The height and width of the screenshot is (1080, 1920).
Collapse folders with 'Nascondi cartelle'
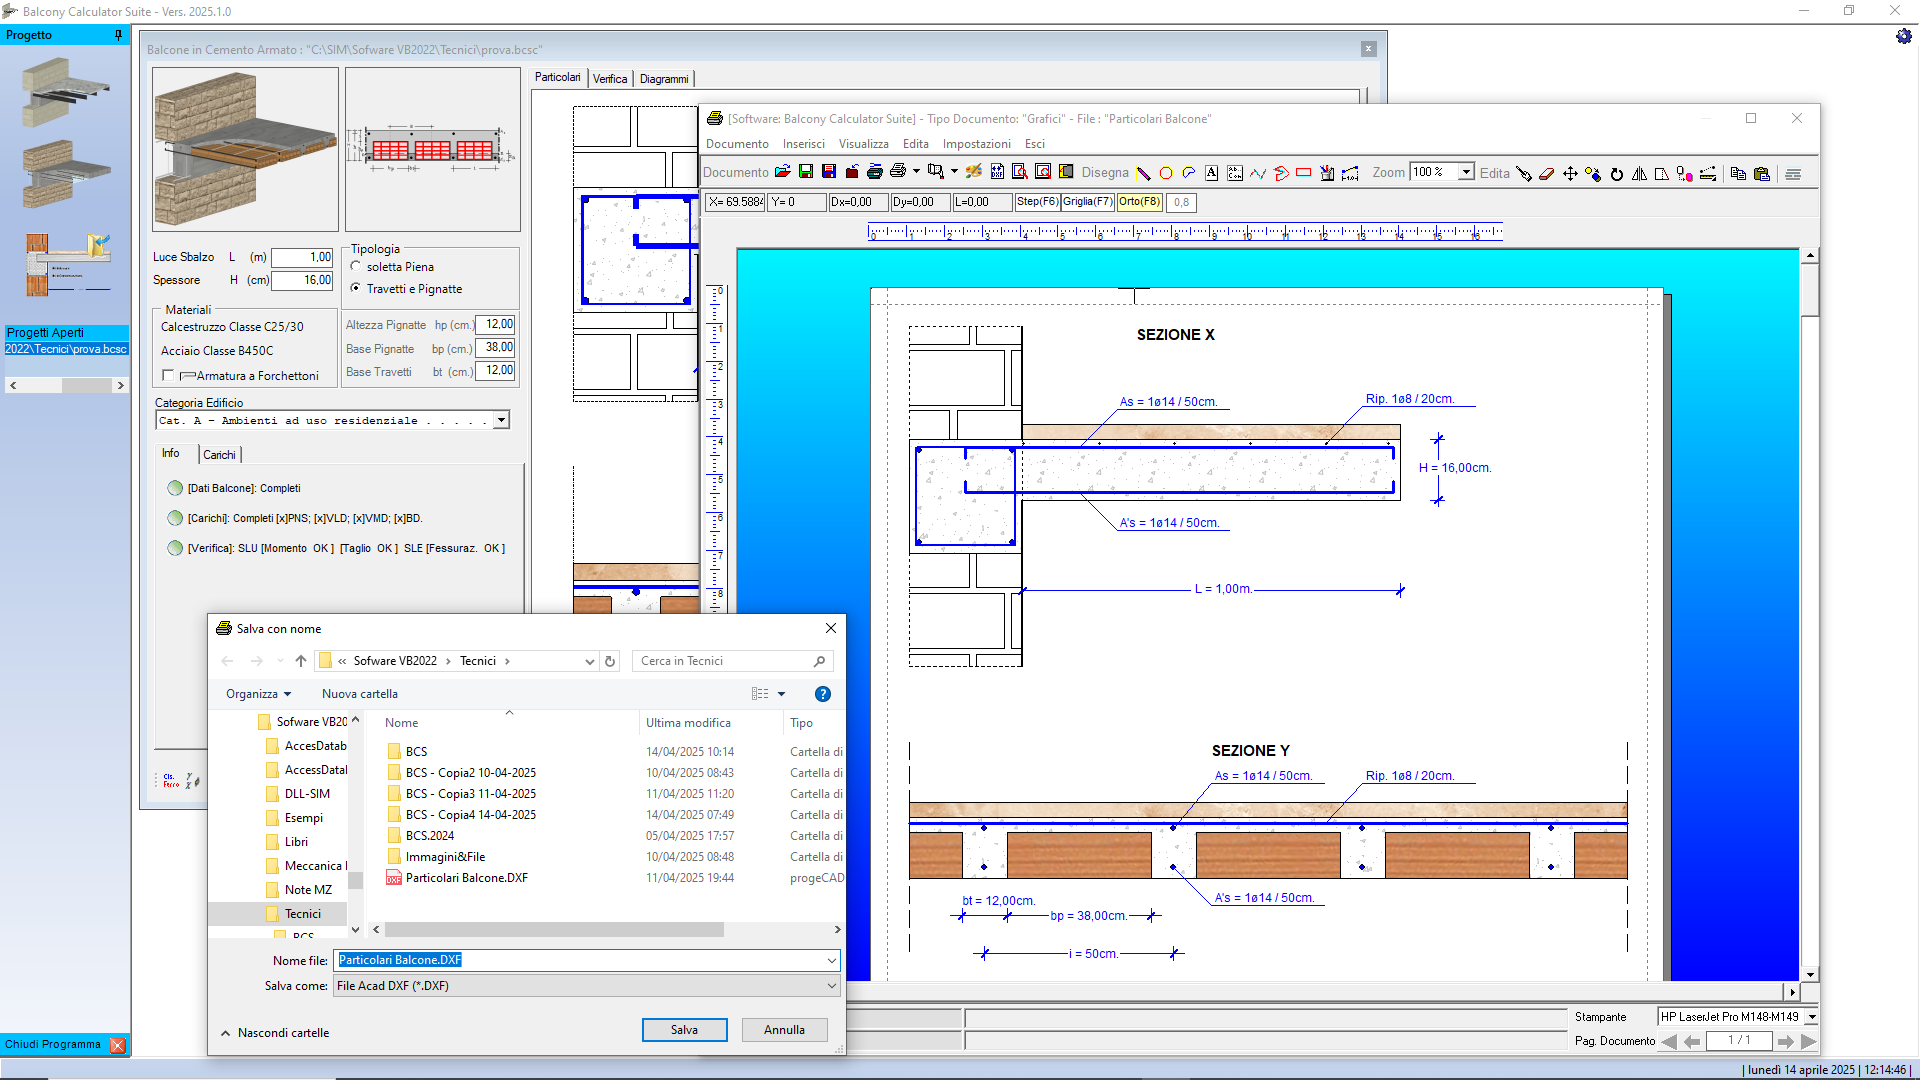[275, 1033]
